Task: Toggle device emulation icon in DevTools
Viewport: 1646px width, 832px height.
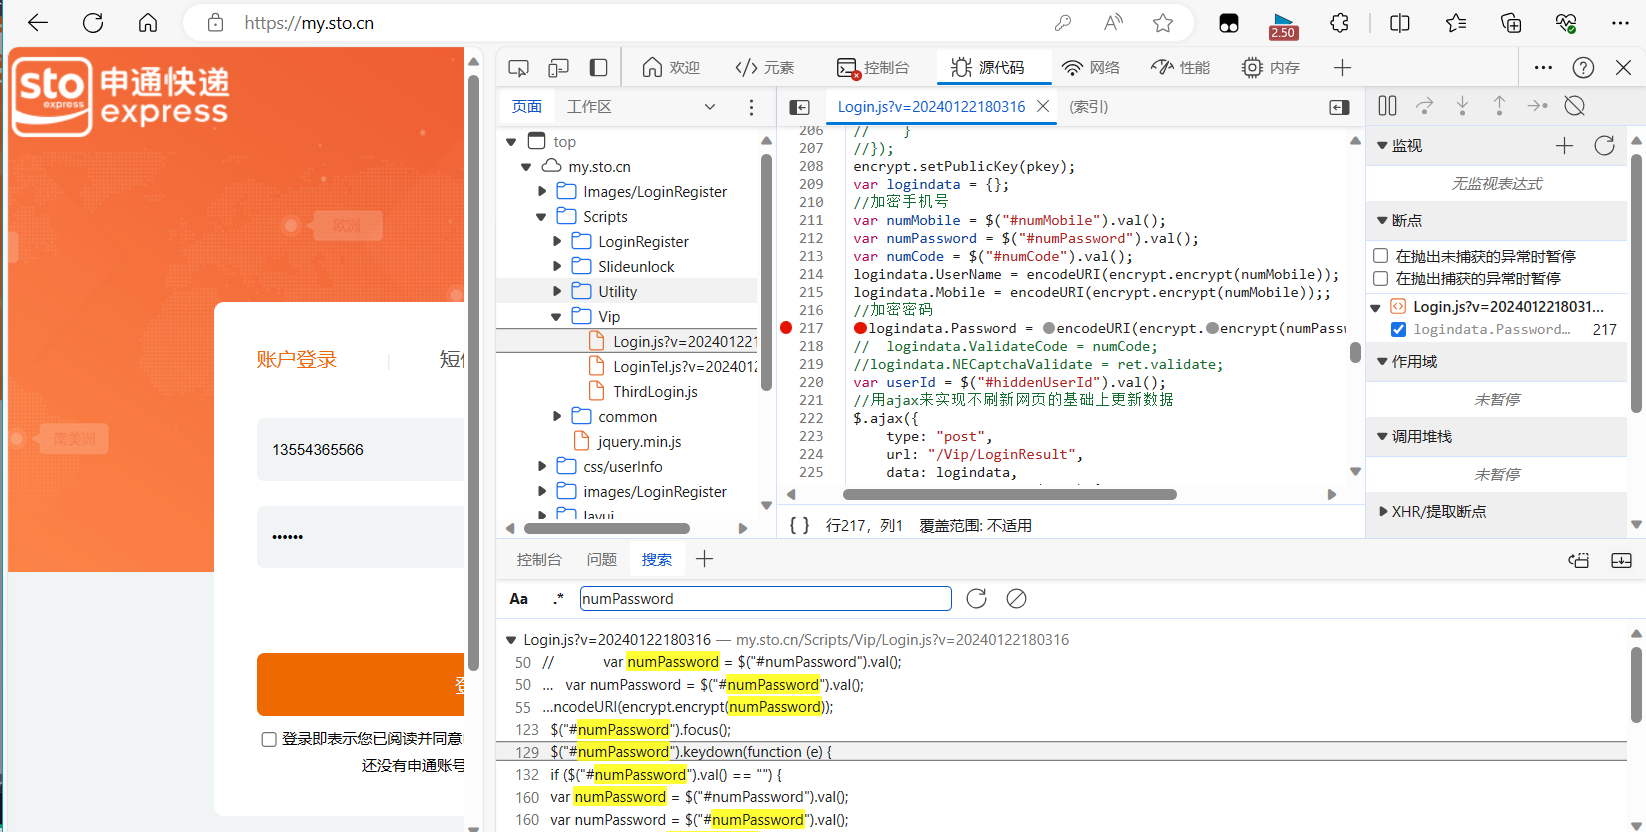Action: pos(558,68)
